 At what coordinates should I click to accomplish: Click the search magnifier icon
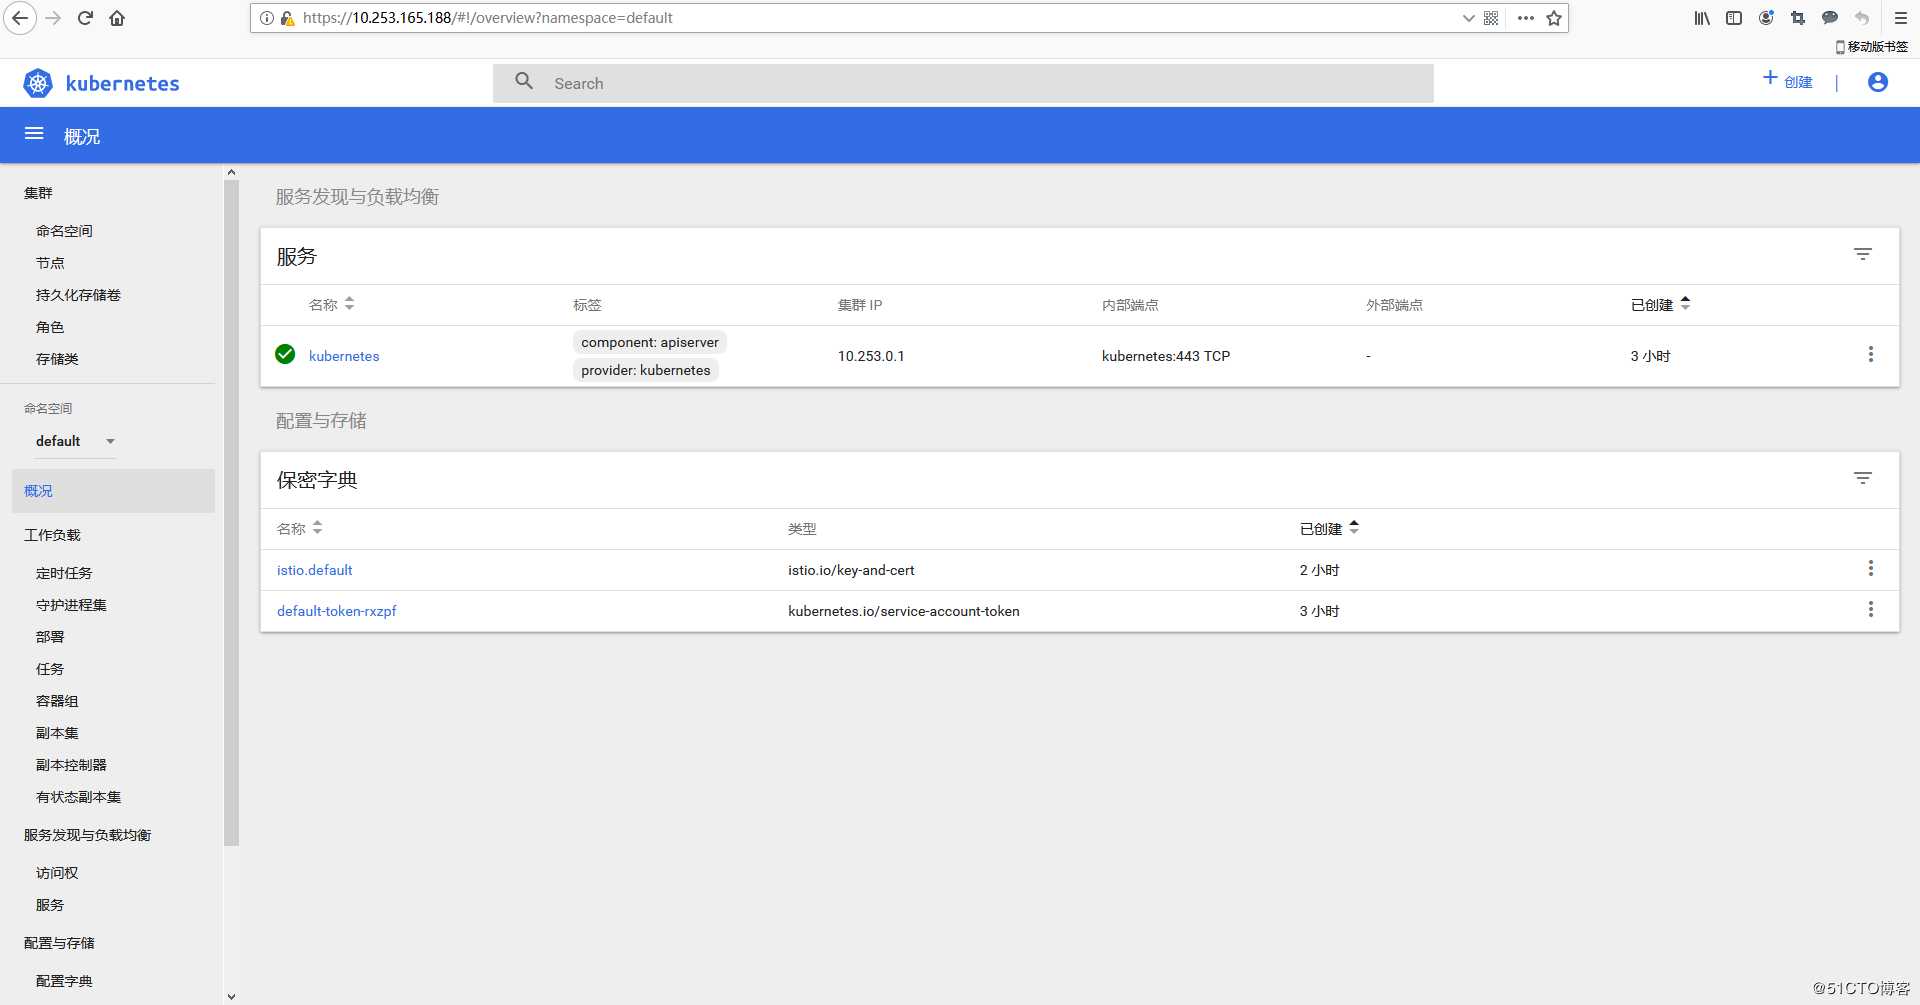coord(524,81)
